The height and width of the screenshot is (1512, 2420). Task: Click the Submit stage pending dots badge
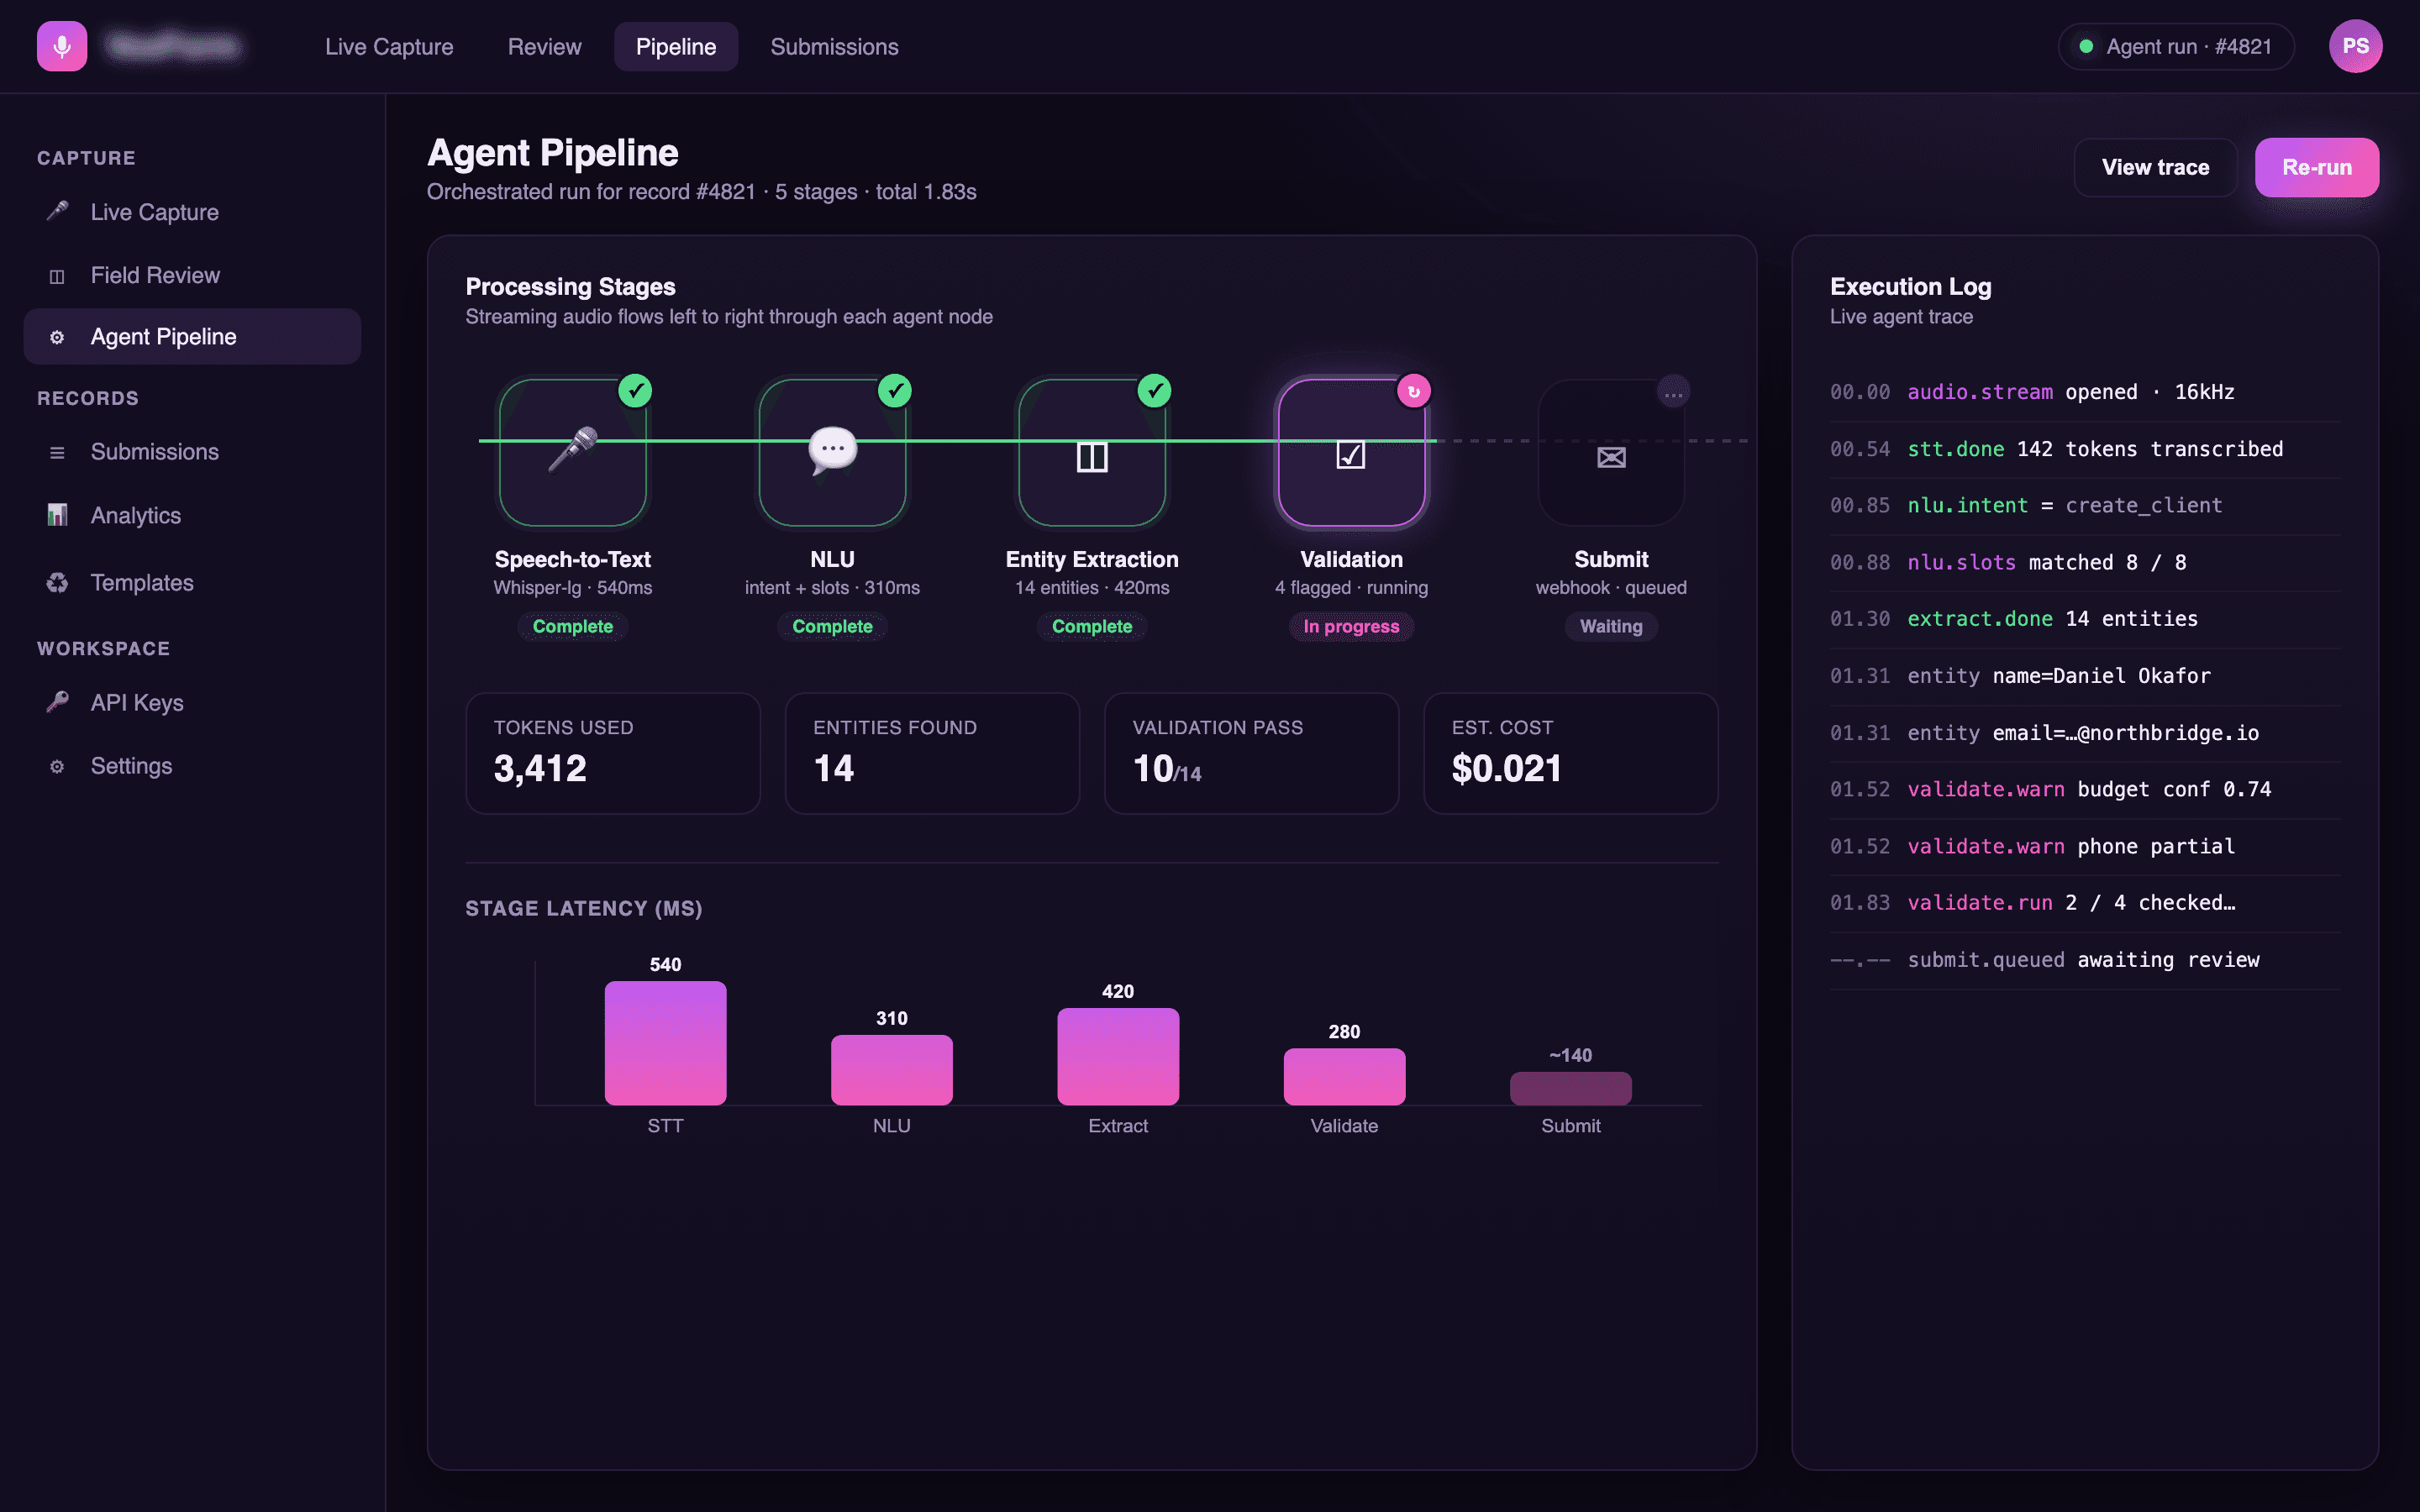click(x=1673, y=392)
